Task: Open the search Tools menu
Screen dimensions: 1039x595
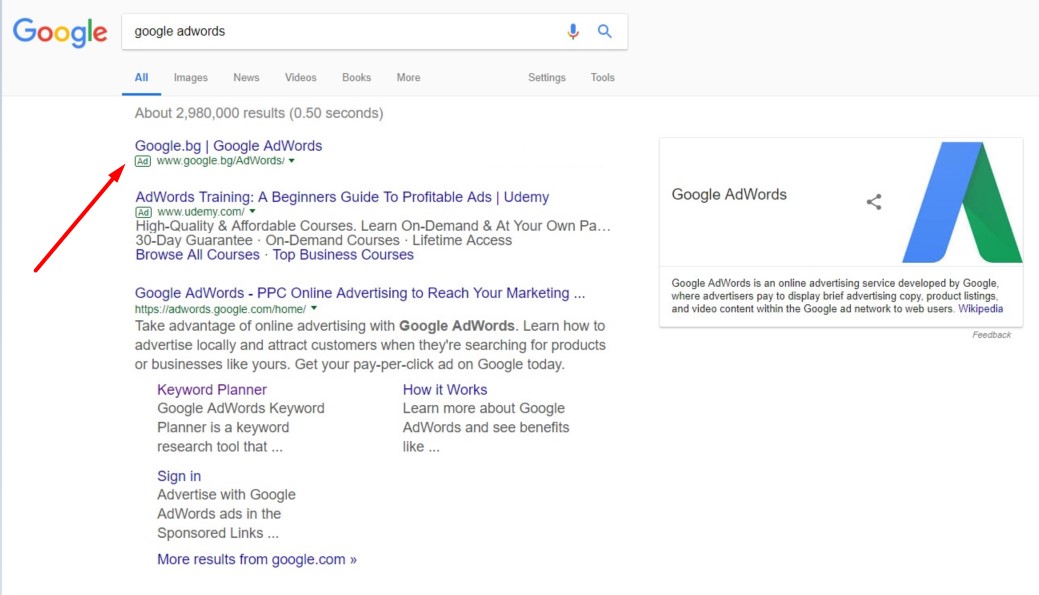Action: tap(602, 78)
